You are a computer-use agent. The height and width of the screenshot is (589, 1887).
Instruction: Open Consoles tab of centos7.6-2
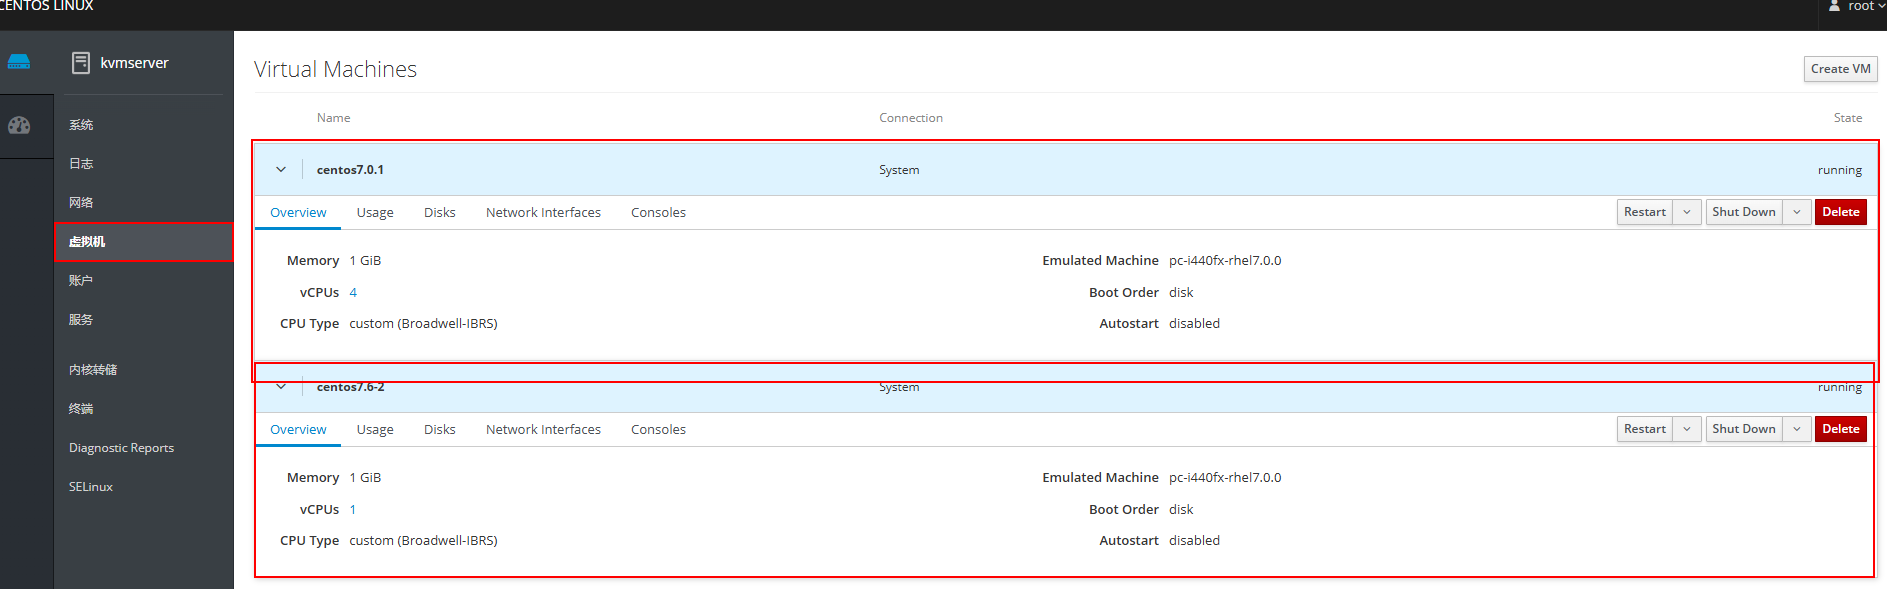tap(658, 430)
